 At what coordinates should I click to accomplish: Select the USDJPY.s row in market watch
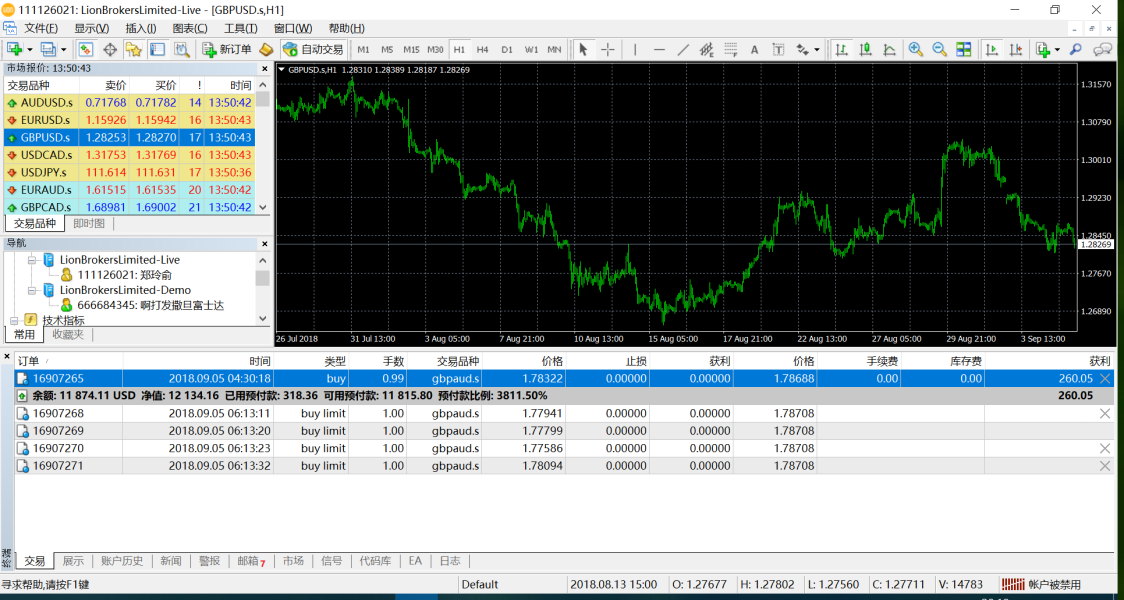[46, 172]
